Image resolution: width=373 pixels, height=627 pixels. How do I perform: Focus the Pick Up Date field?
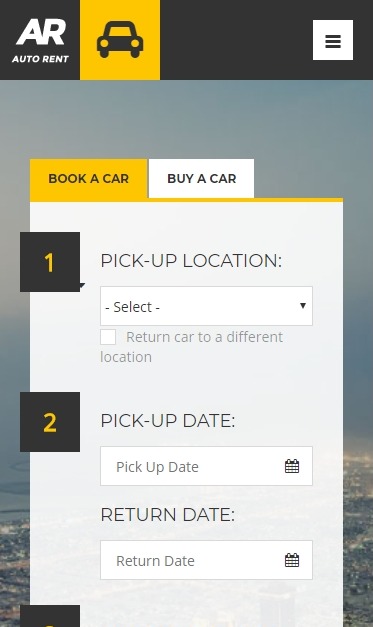(x=206, y=466)
